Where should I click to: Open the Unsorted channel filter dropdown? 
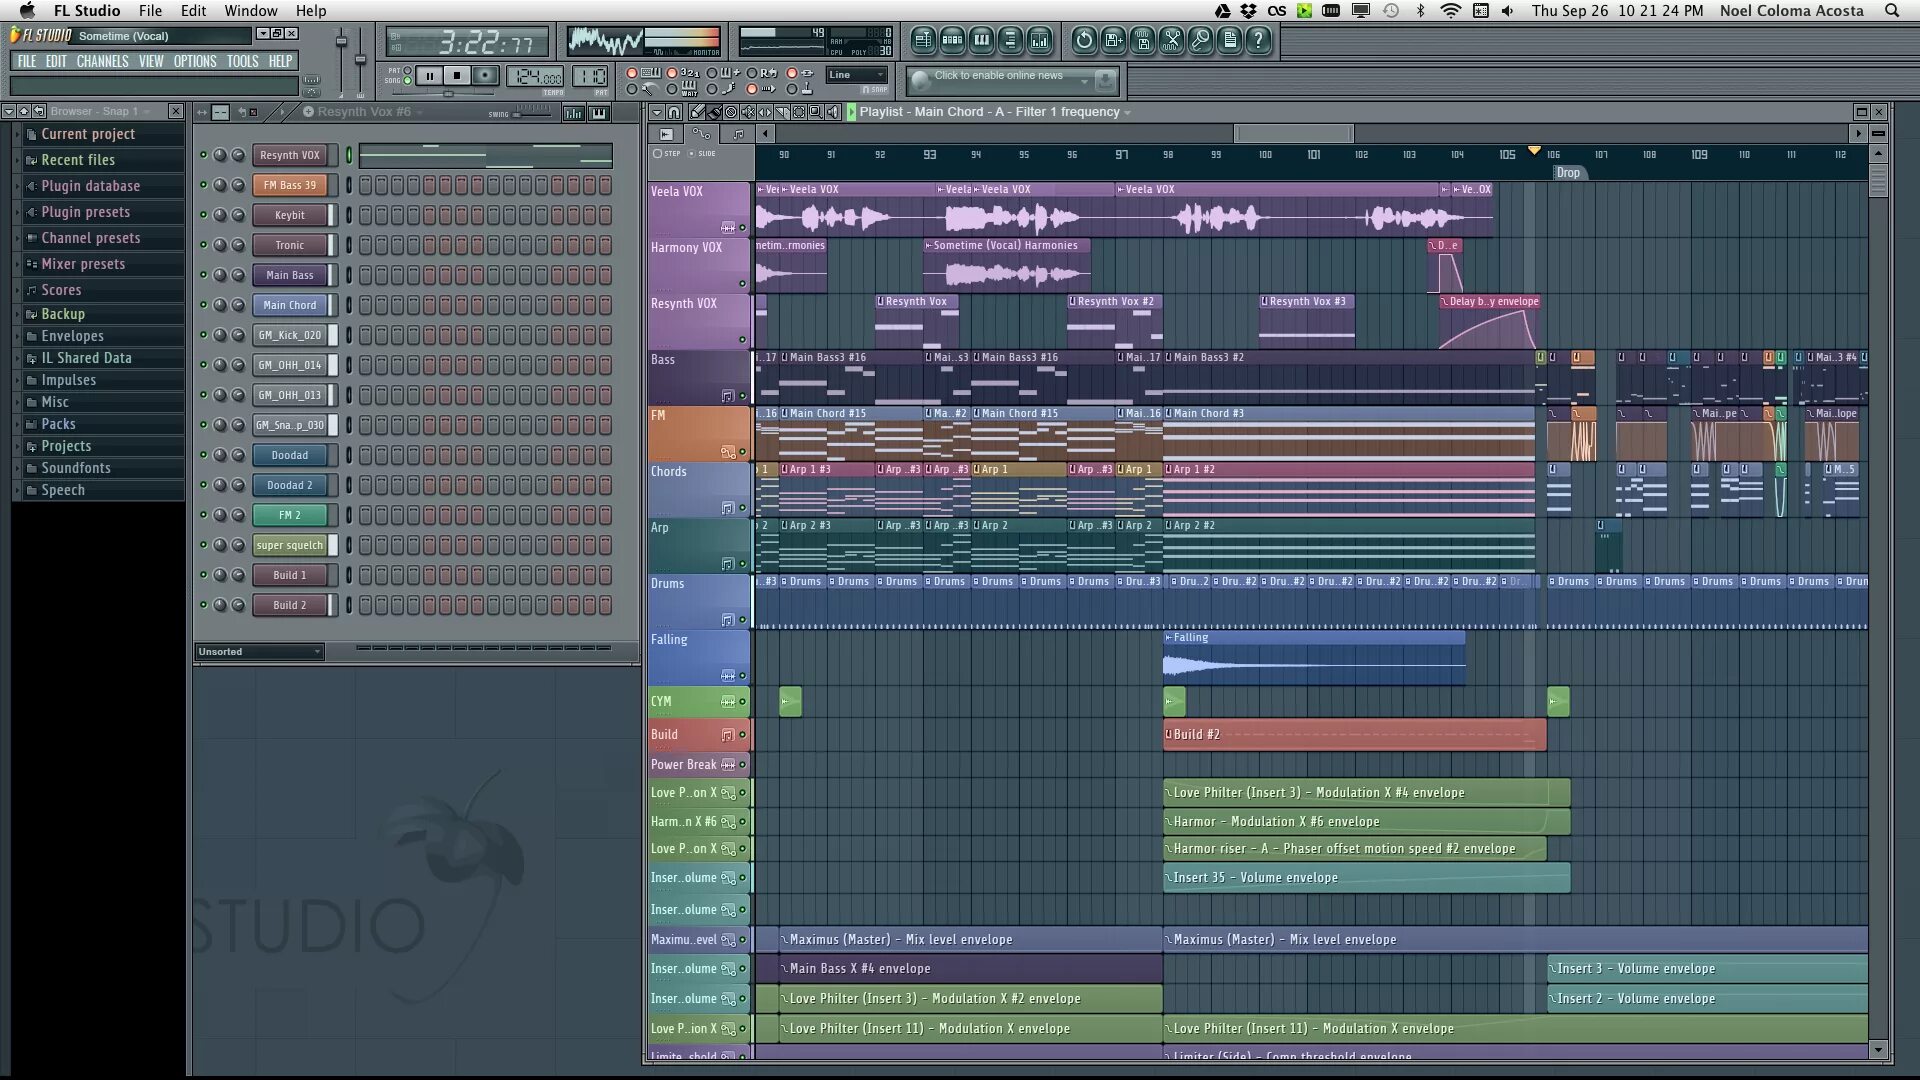(x=260, y=652)
